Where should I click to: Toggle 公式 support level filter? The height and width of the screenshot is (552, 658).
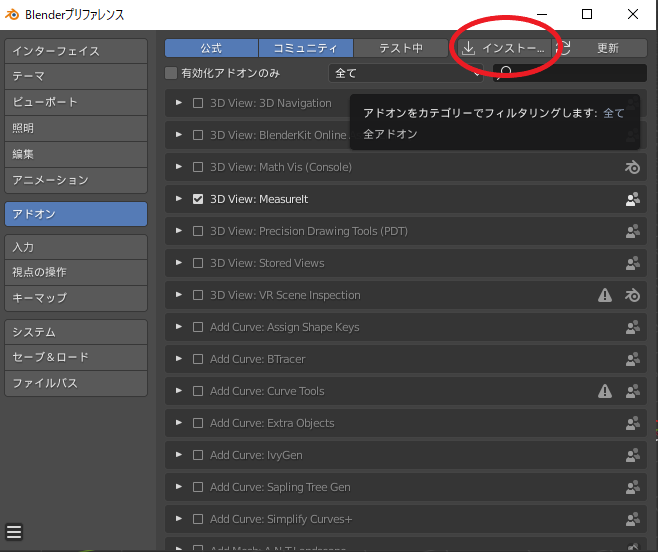coord(211,48)
